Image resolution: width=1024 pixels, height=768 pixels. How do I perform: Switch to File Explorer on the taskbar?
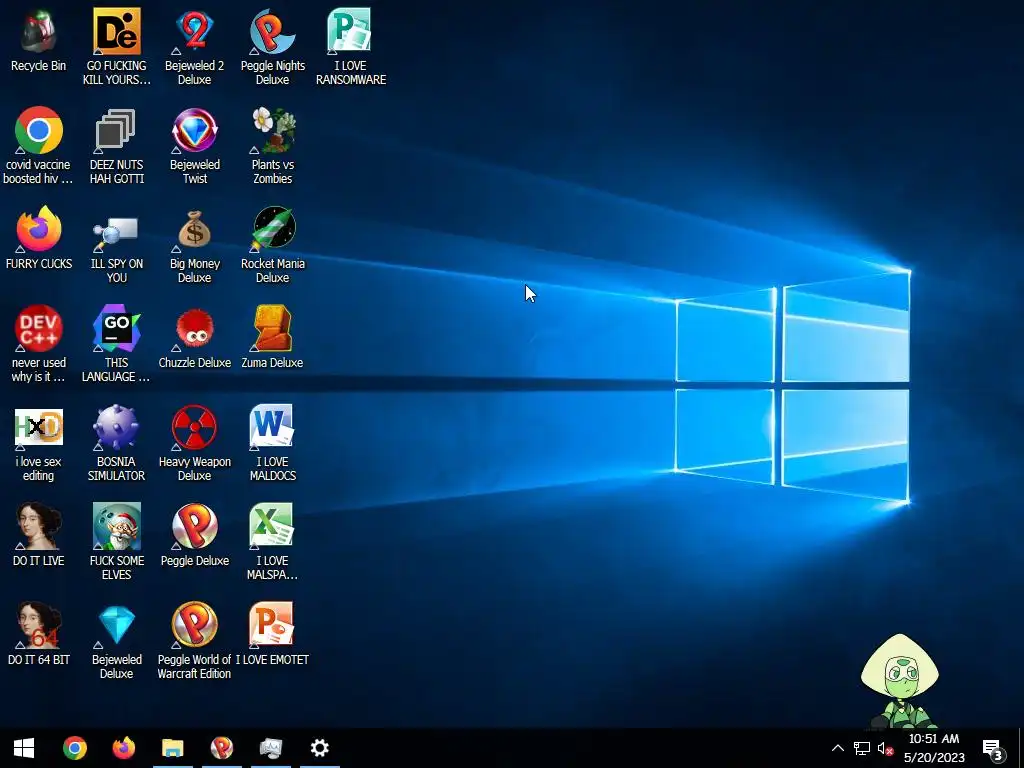click(x=173, y=748)
